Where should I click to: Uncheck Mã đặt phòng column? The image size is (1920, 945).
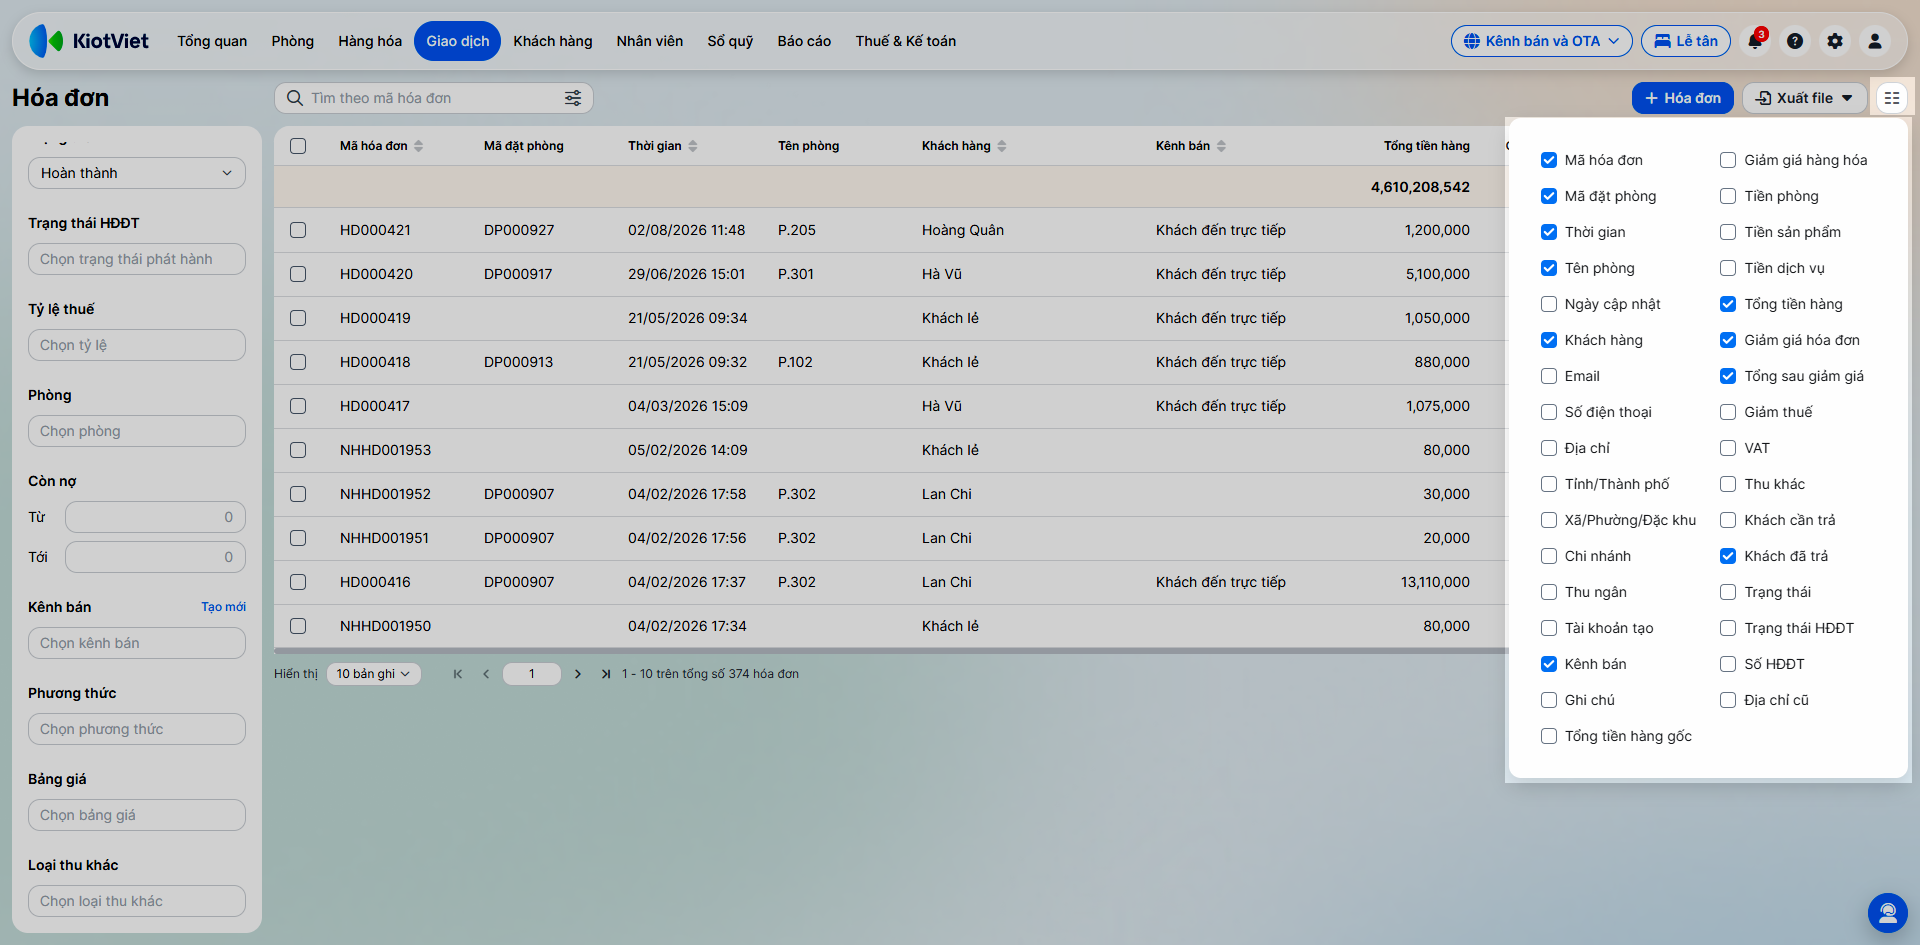pyautogui.click(x=1549, y=196)
